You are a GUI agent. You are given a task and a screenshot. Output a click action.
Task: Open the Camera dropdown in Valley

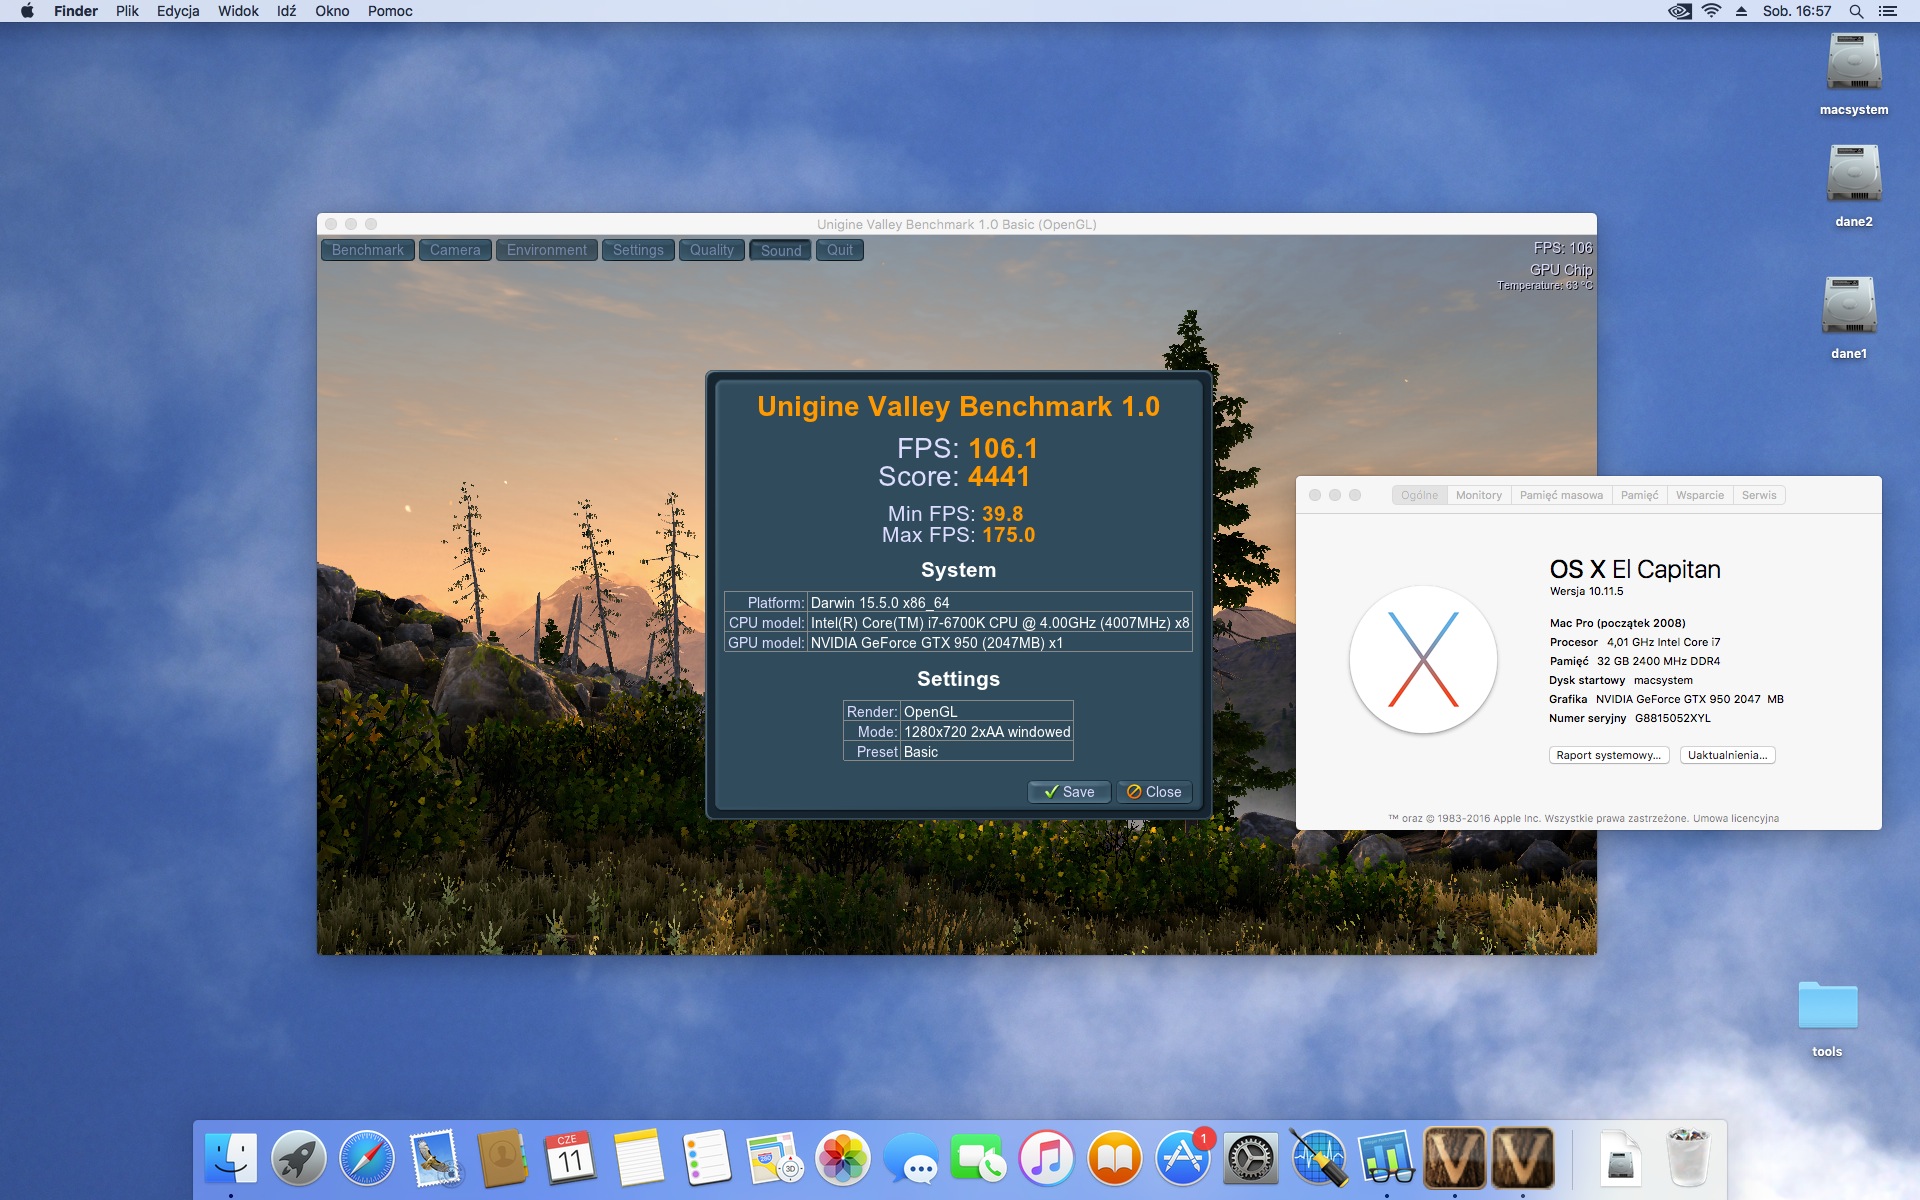(x=455, y=250)
